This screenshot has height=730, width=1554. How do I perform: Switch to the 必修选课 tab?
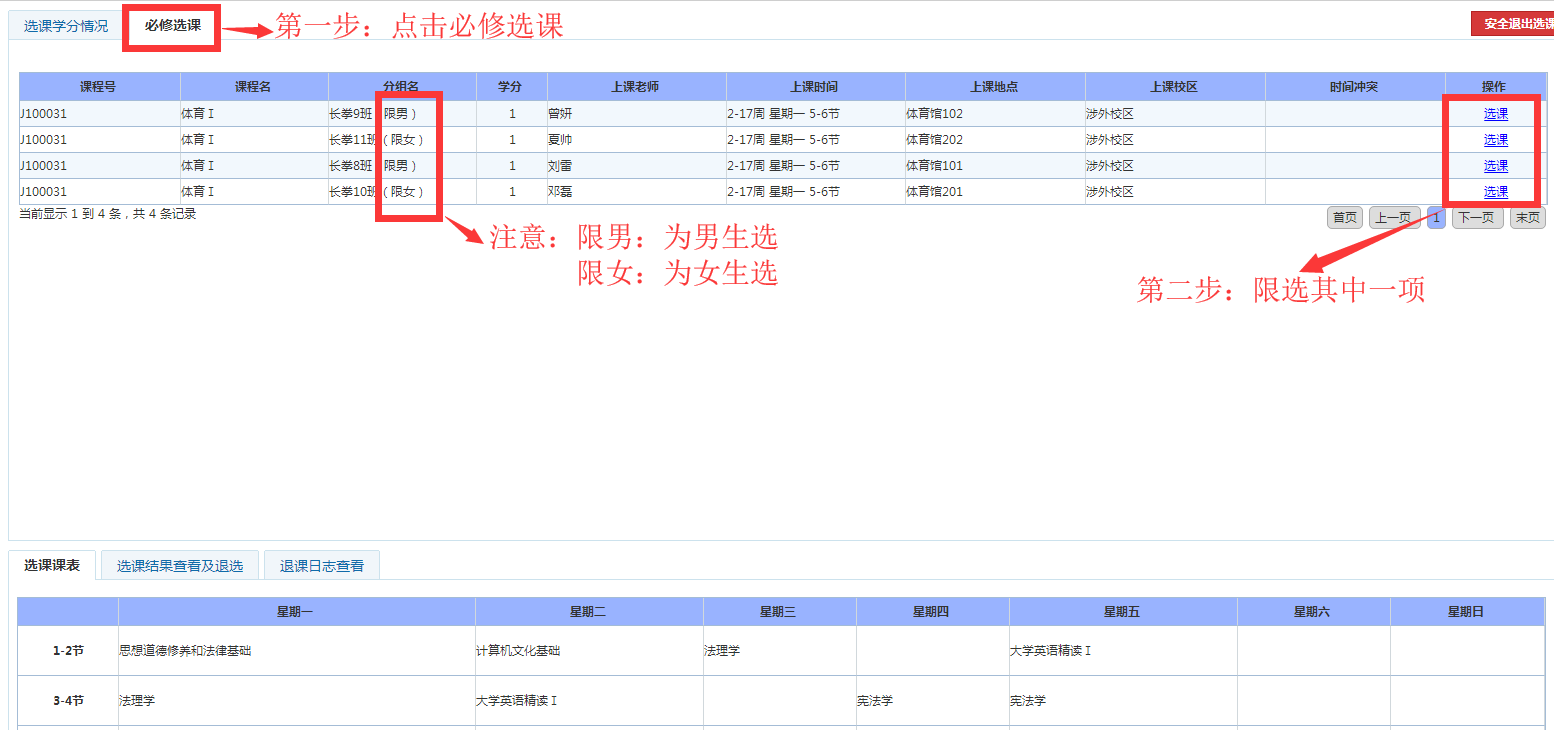pyautogui.click(x=170, y=27)
